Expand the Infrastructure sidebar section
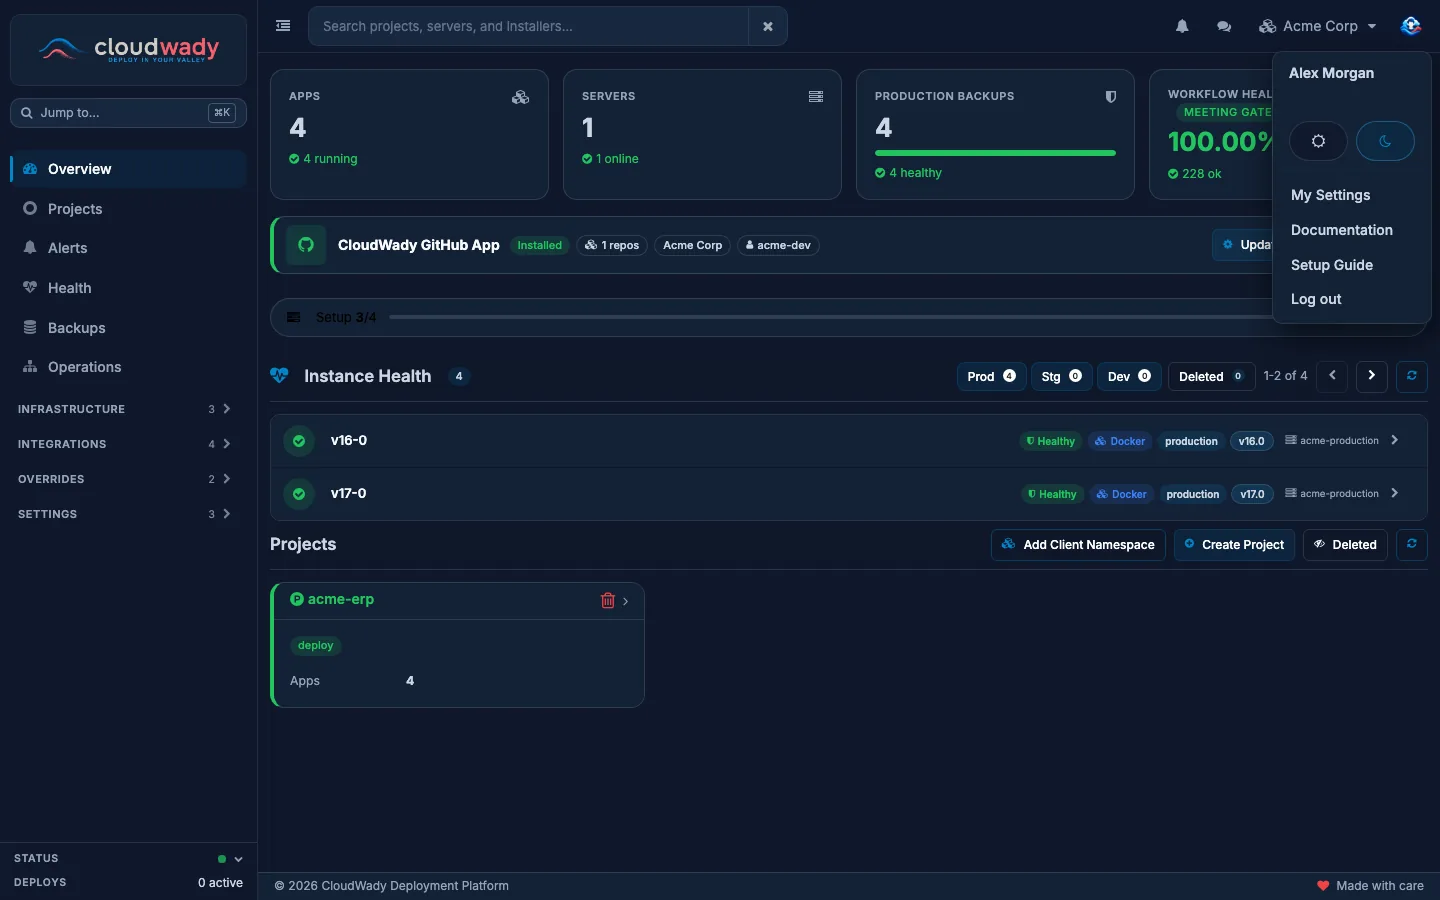 (x=124, y=409)
